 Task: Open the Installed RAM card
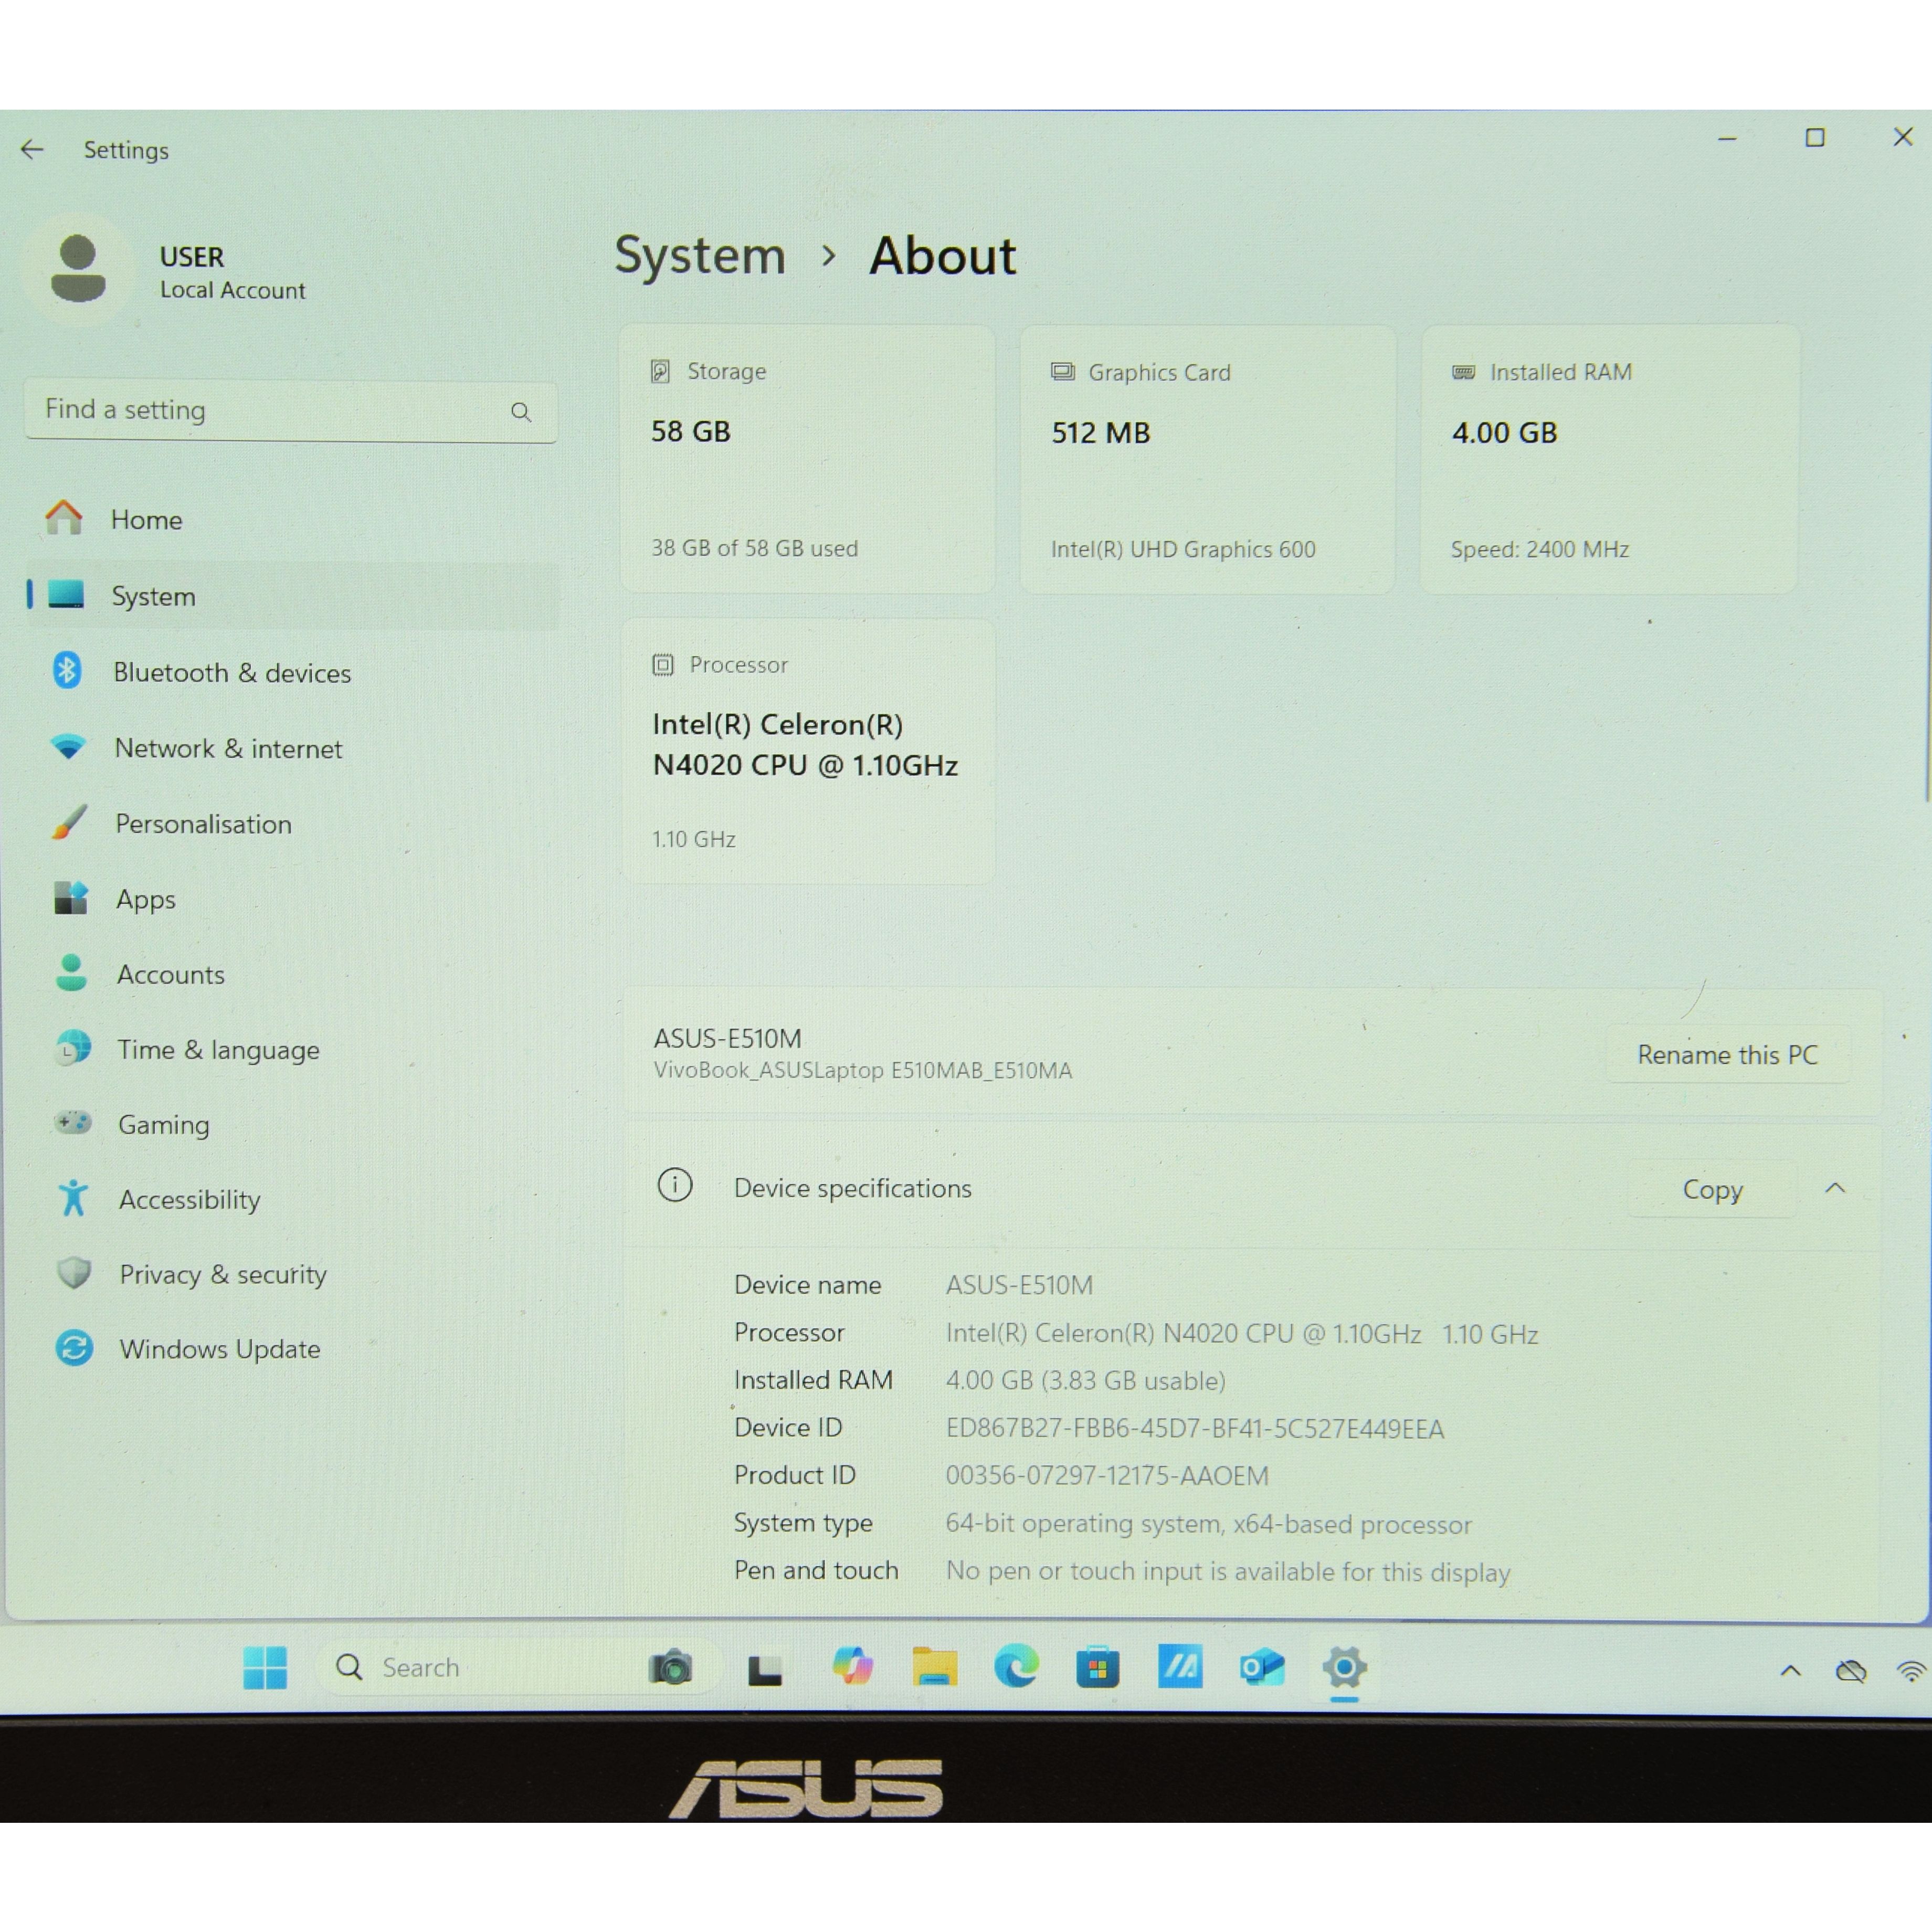coord(1609,459)
